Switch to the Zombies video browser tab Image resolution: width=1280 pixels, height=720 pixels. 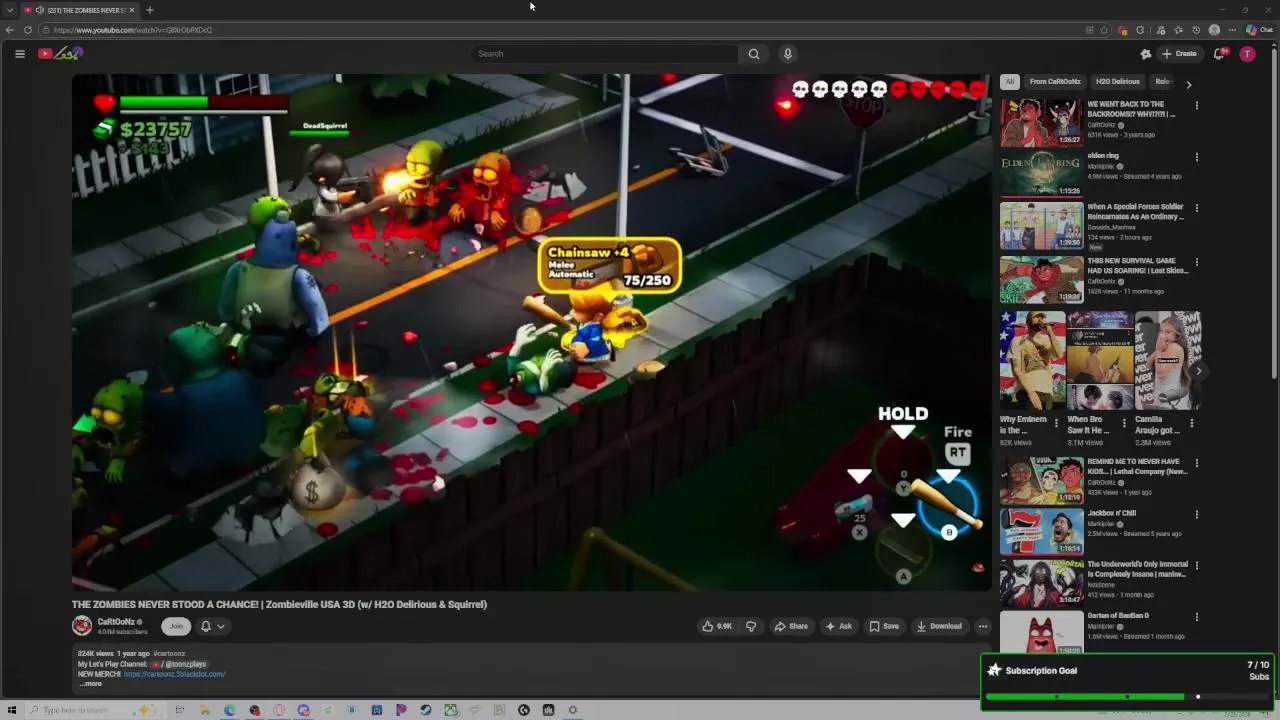click(x=79, y=10)
